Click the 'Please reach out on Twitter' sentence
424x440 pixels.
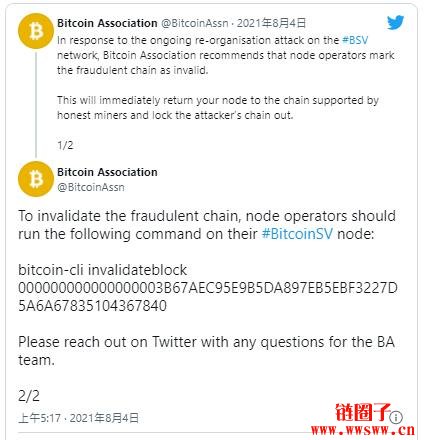[206, 351]
